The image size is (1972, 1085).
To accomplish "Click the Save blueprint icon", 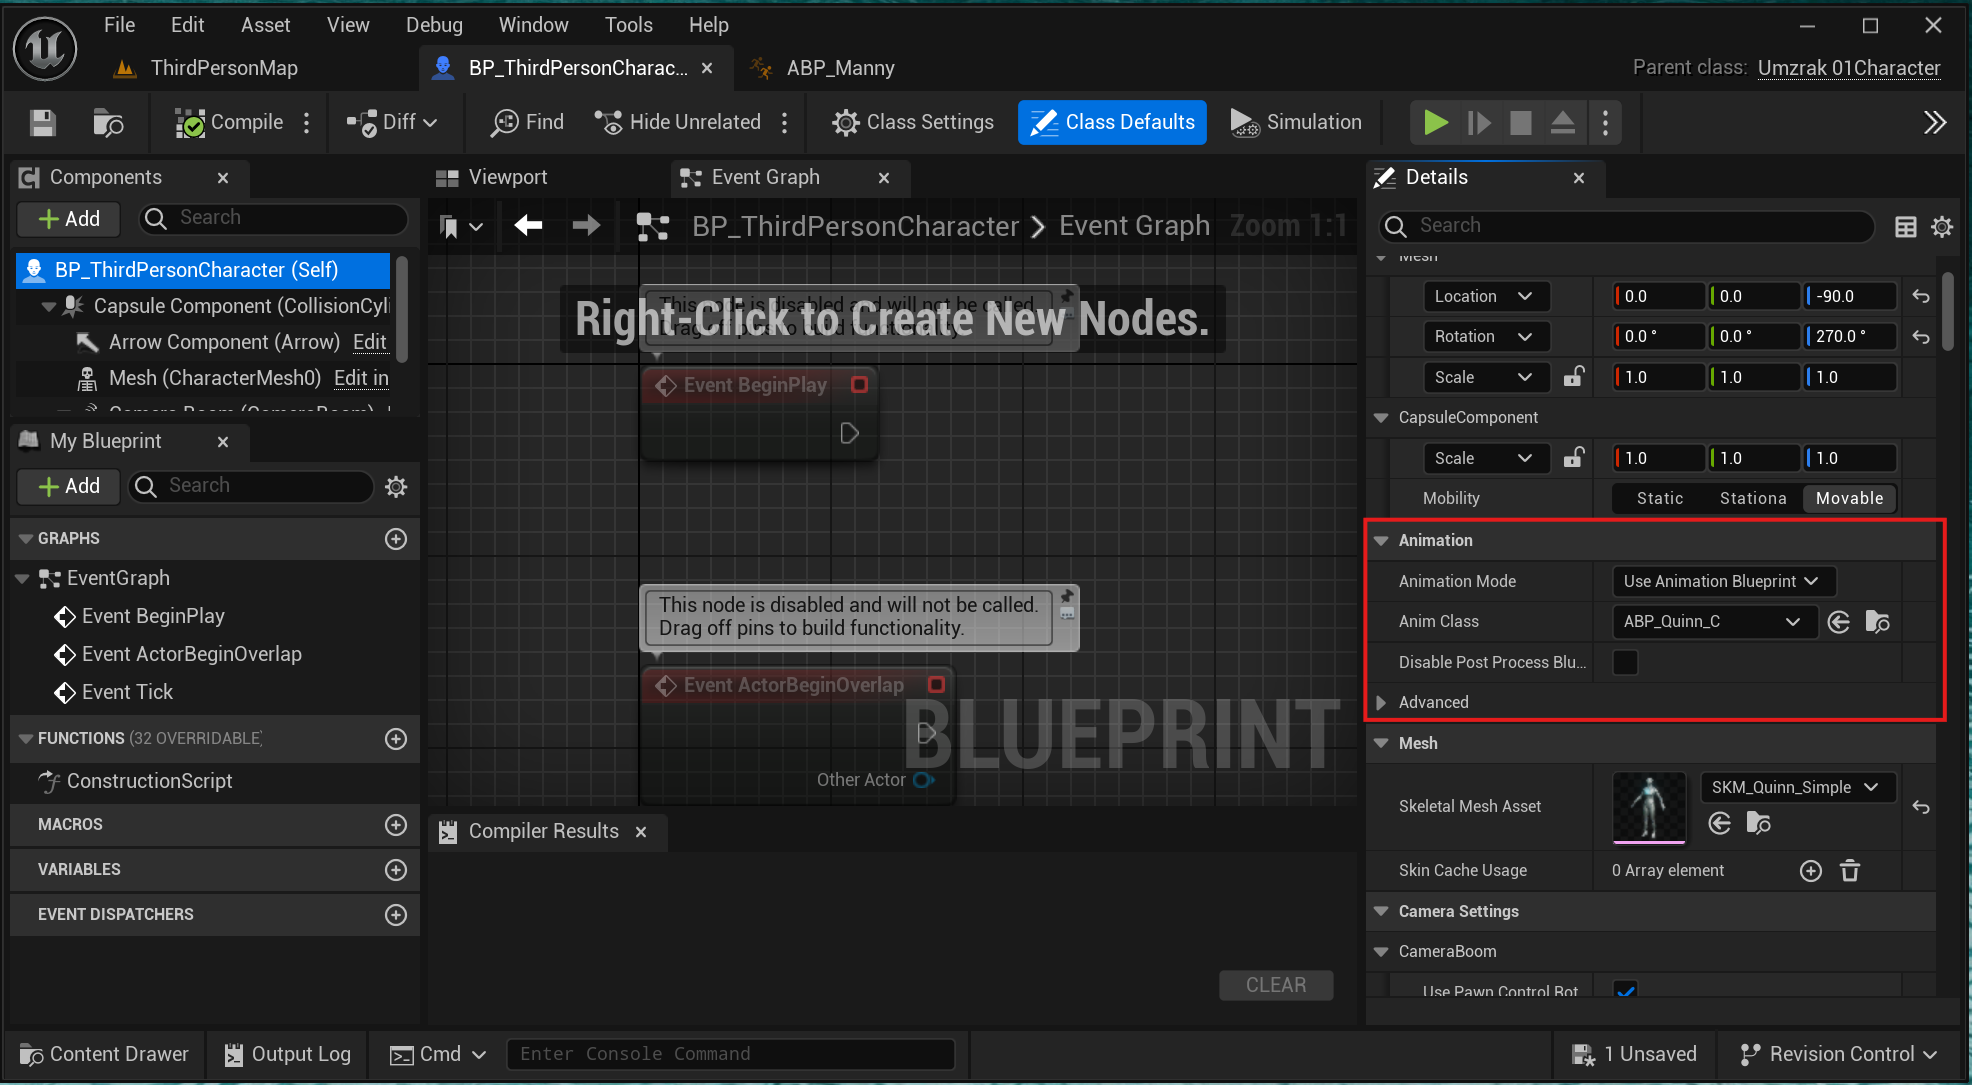I will pos(42,122).
